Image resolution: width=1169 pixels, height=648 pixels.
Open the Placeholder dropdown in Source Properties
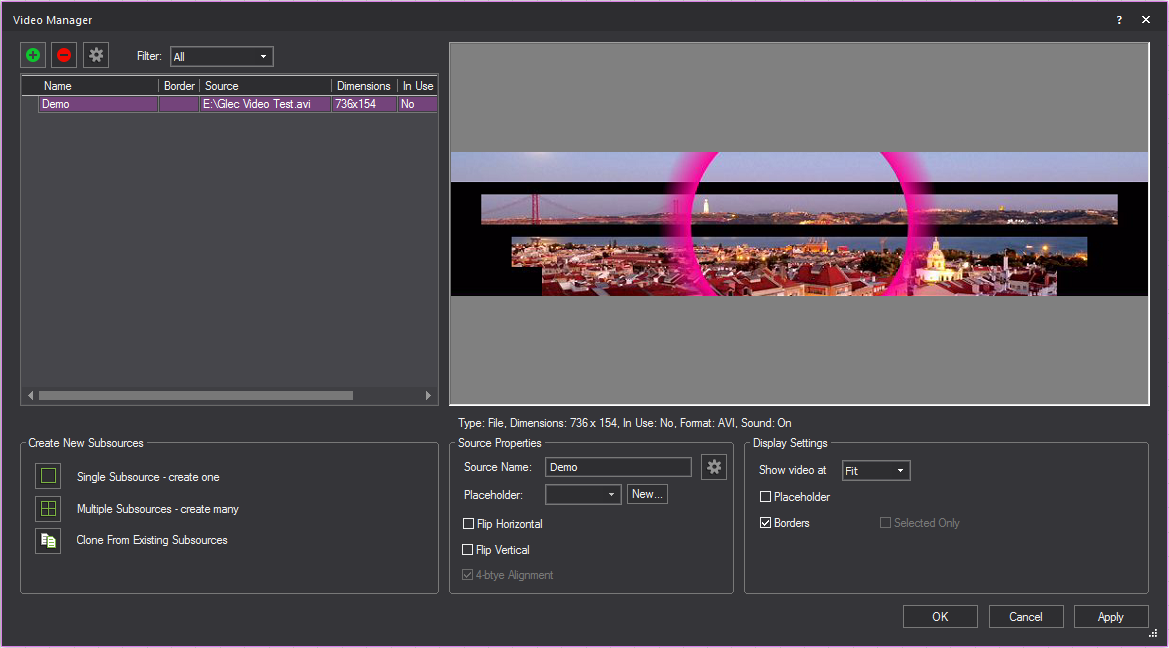click(583, 495)
